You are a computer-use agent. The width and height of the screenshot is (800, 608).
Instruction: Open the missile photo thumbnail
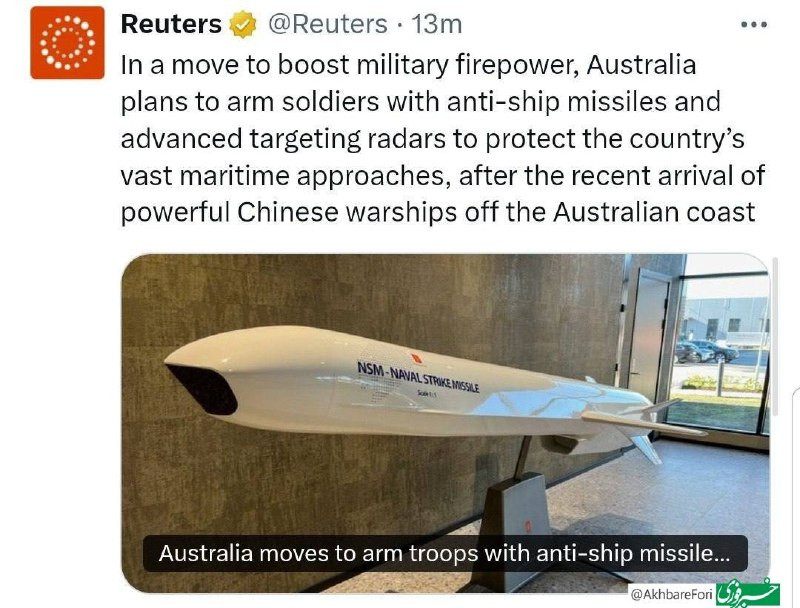(445, 423)
